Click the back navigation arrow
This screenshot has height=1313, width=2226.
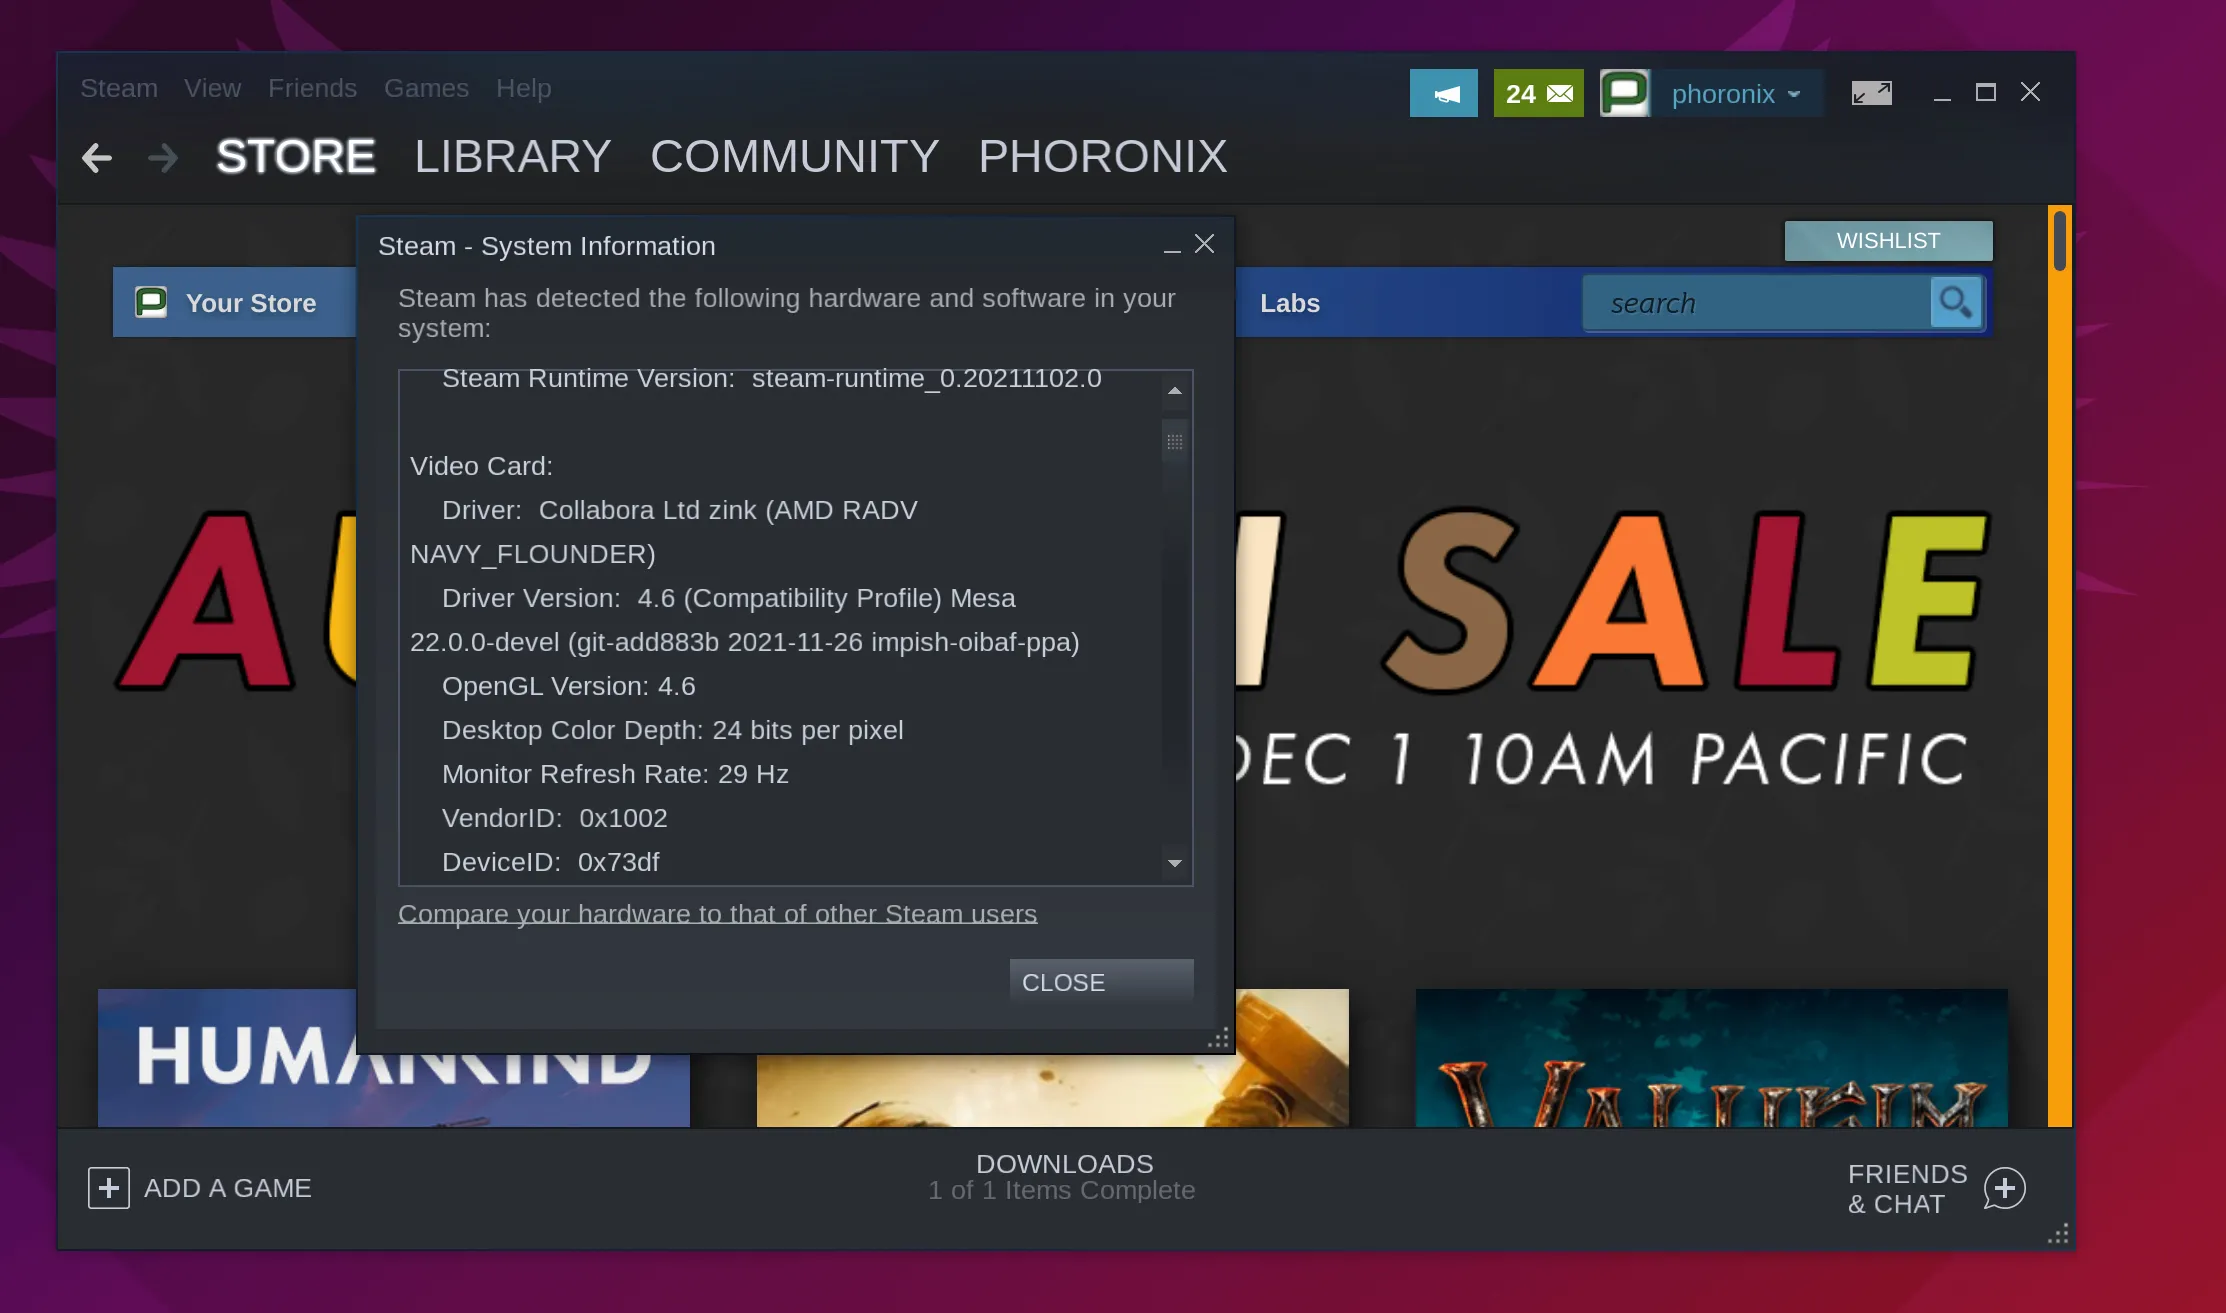point(95,156)
